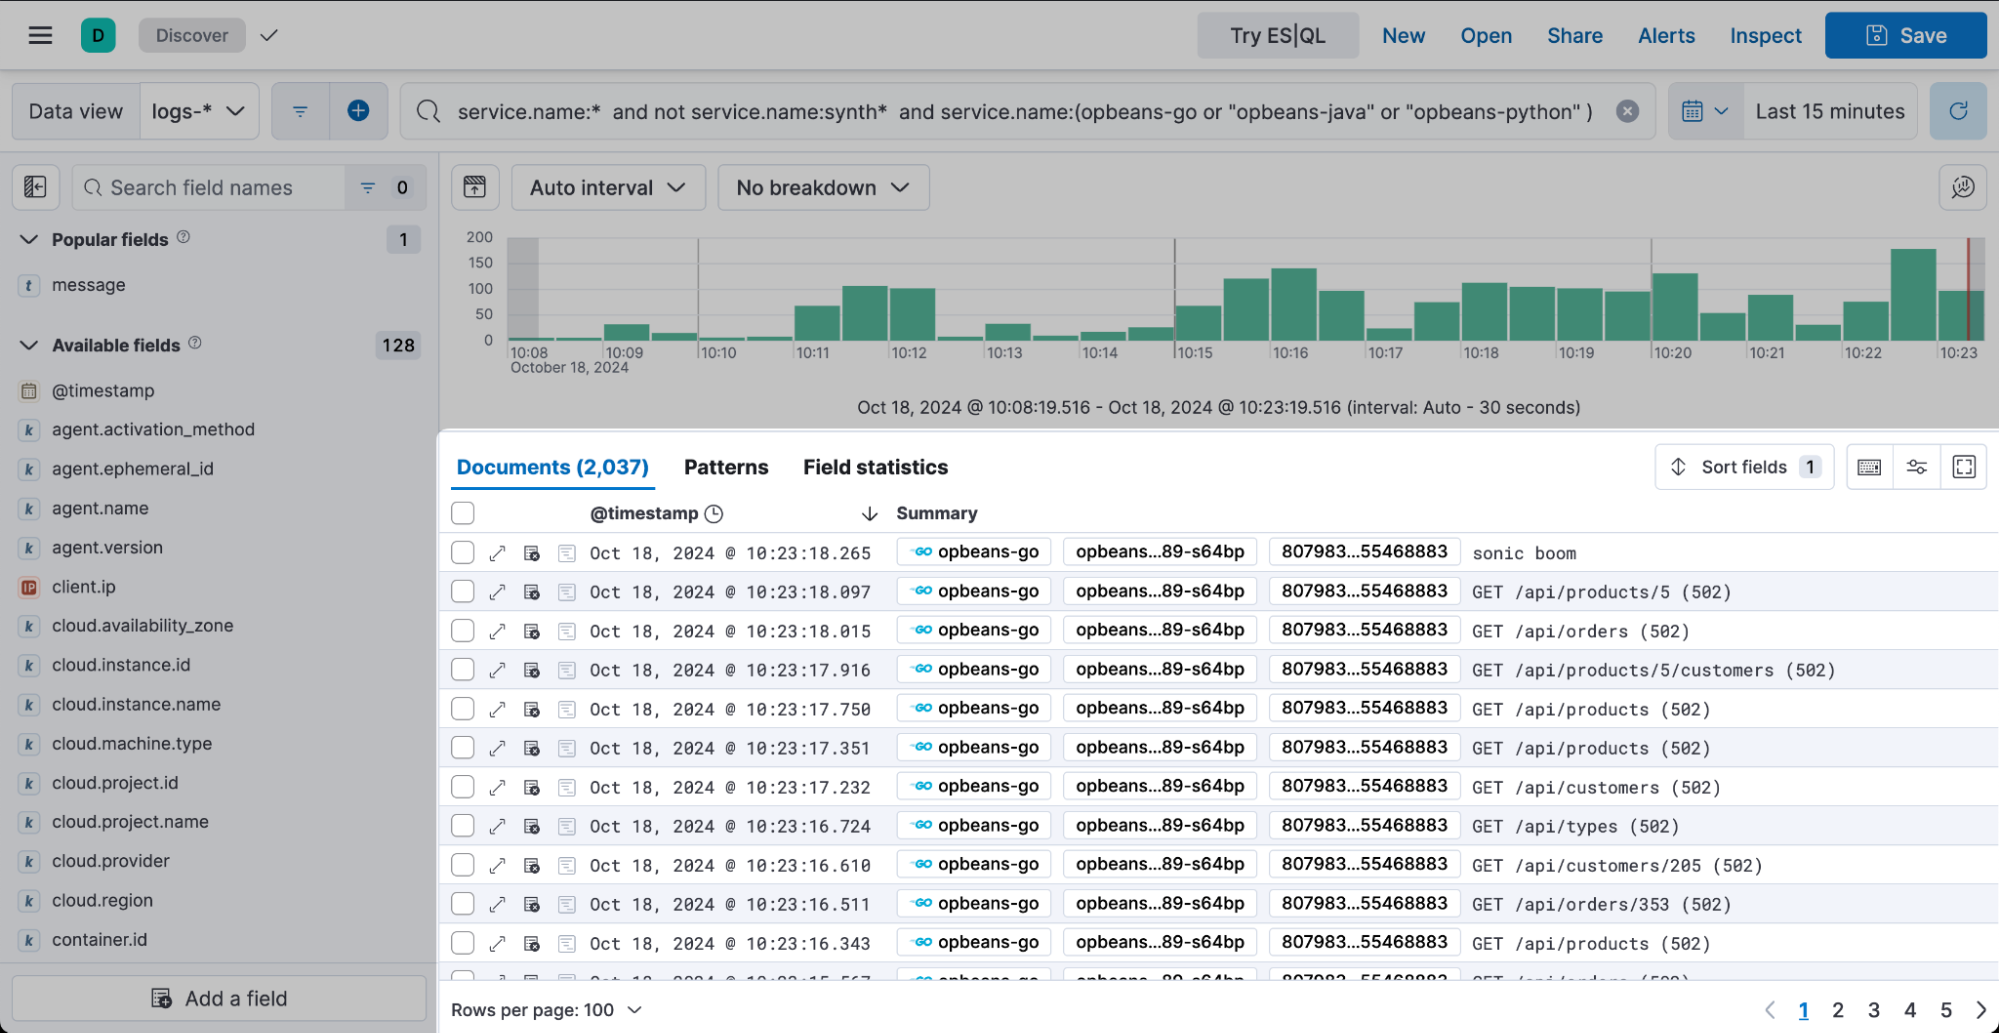Open keyboard shortcuts for the data grid
Viewport: 1999px width, 1033px height.
(1869, 467)
